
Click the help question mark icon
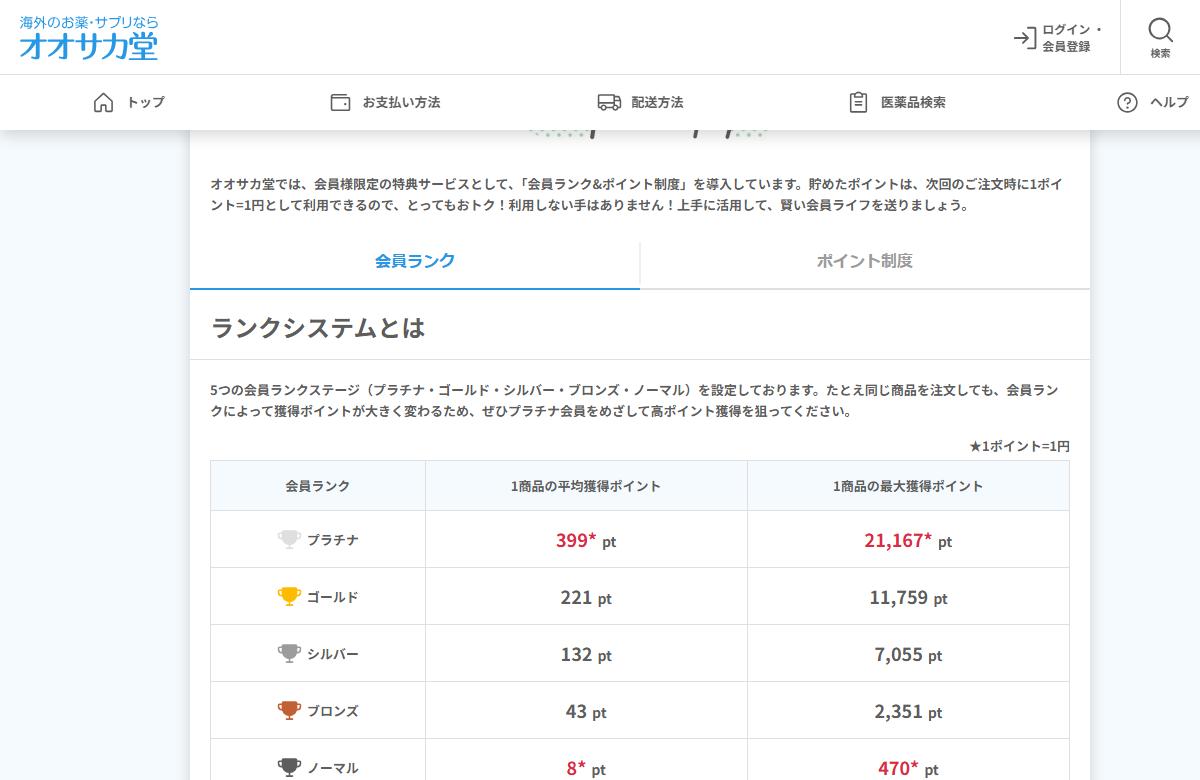[x=1127, y=102]
